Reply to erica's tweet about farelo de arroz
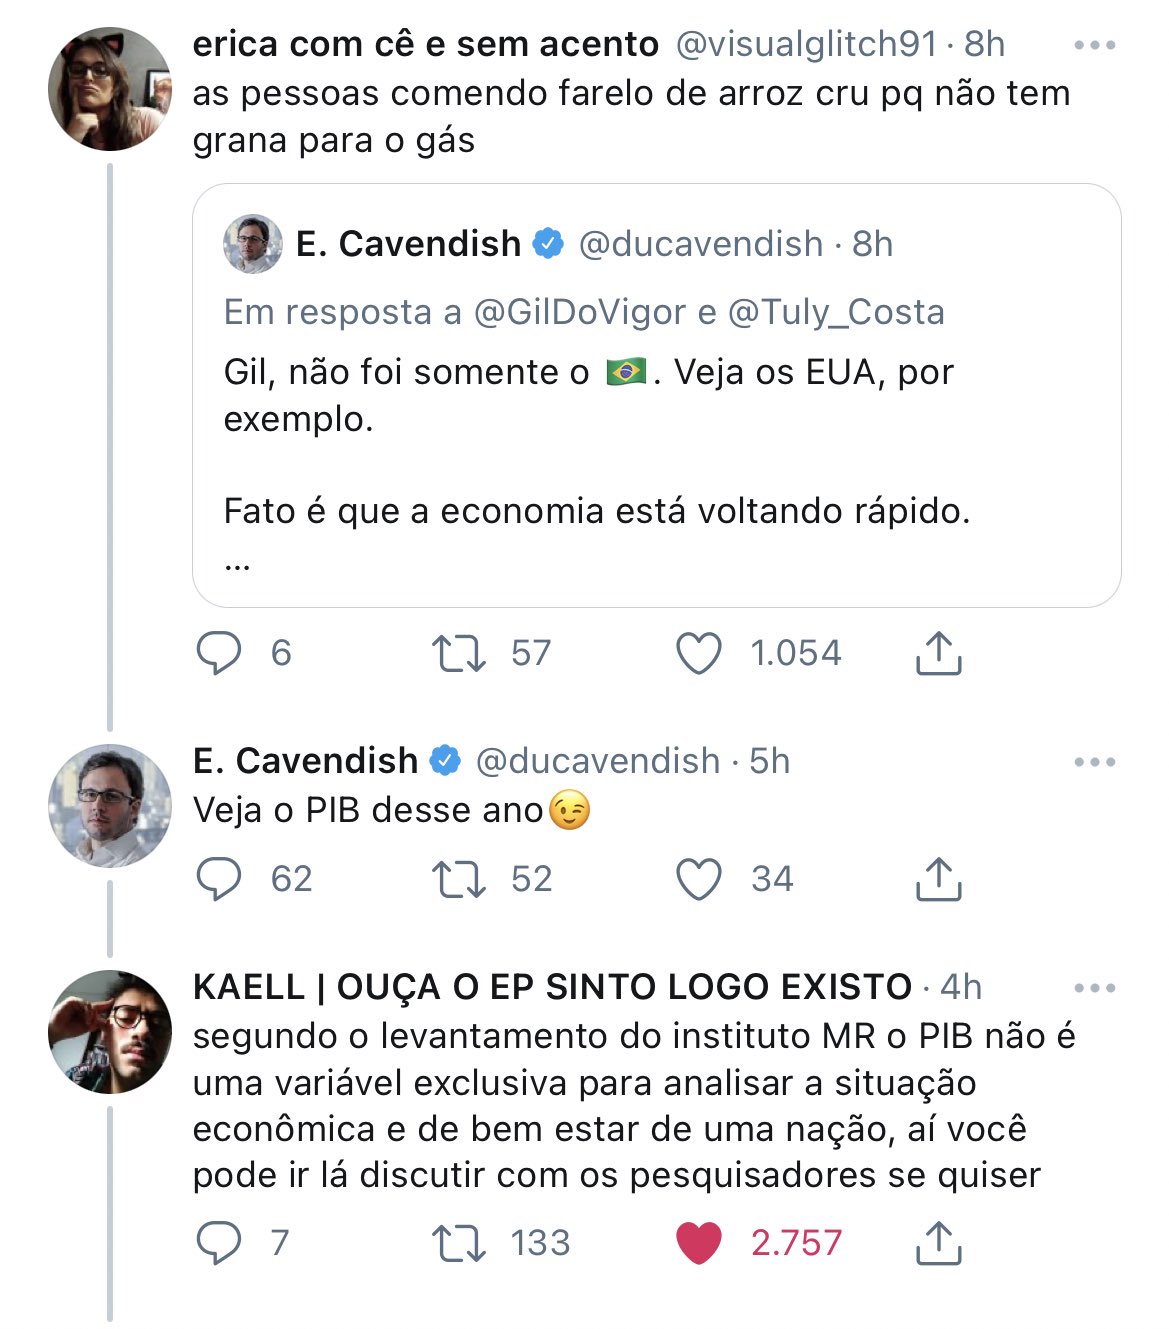 [x=219, y=653]
